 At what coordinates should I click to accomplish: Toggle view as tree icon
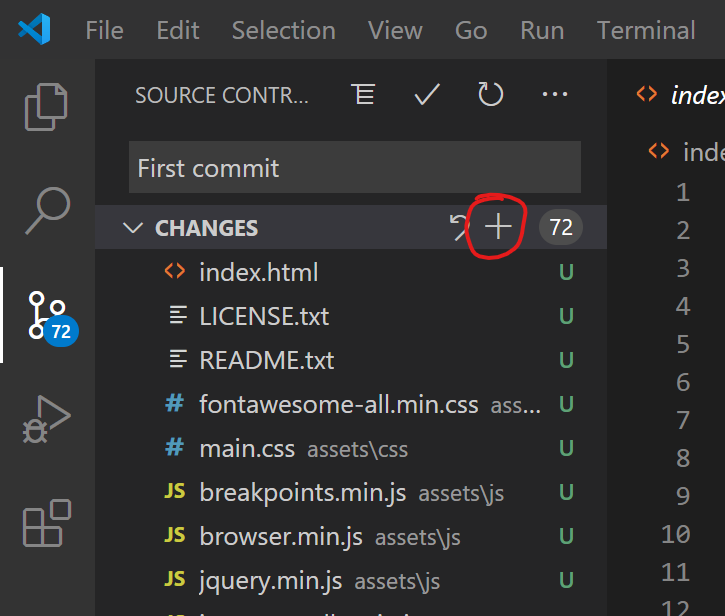(x=363, y=95)
